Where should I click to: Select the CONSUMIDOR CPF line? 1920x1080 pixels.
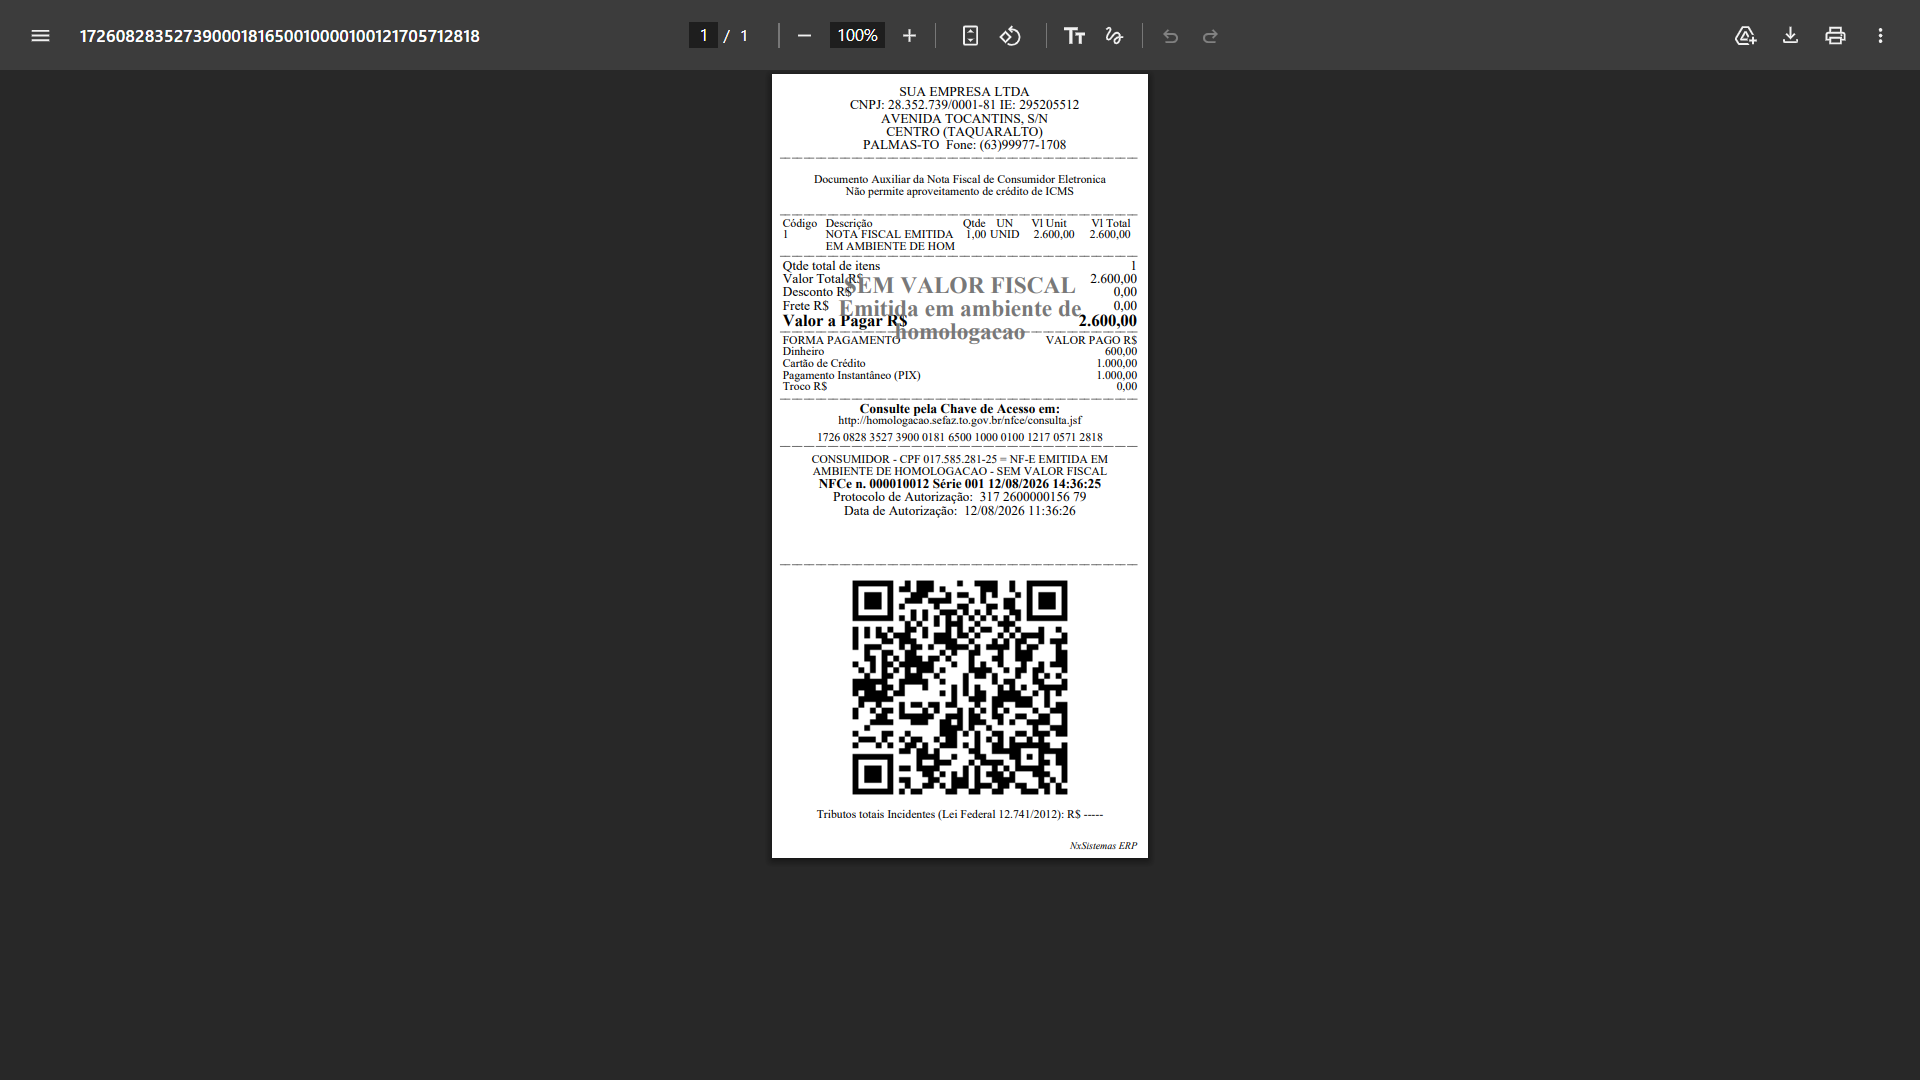960,466
